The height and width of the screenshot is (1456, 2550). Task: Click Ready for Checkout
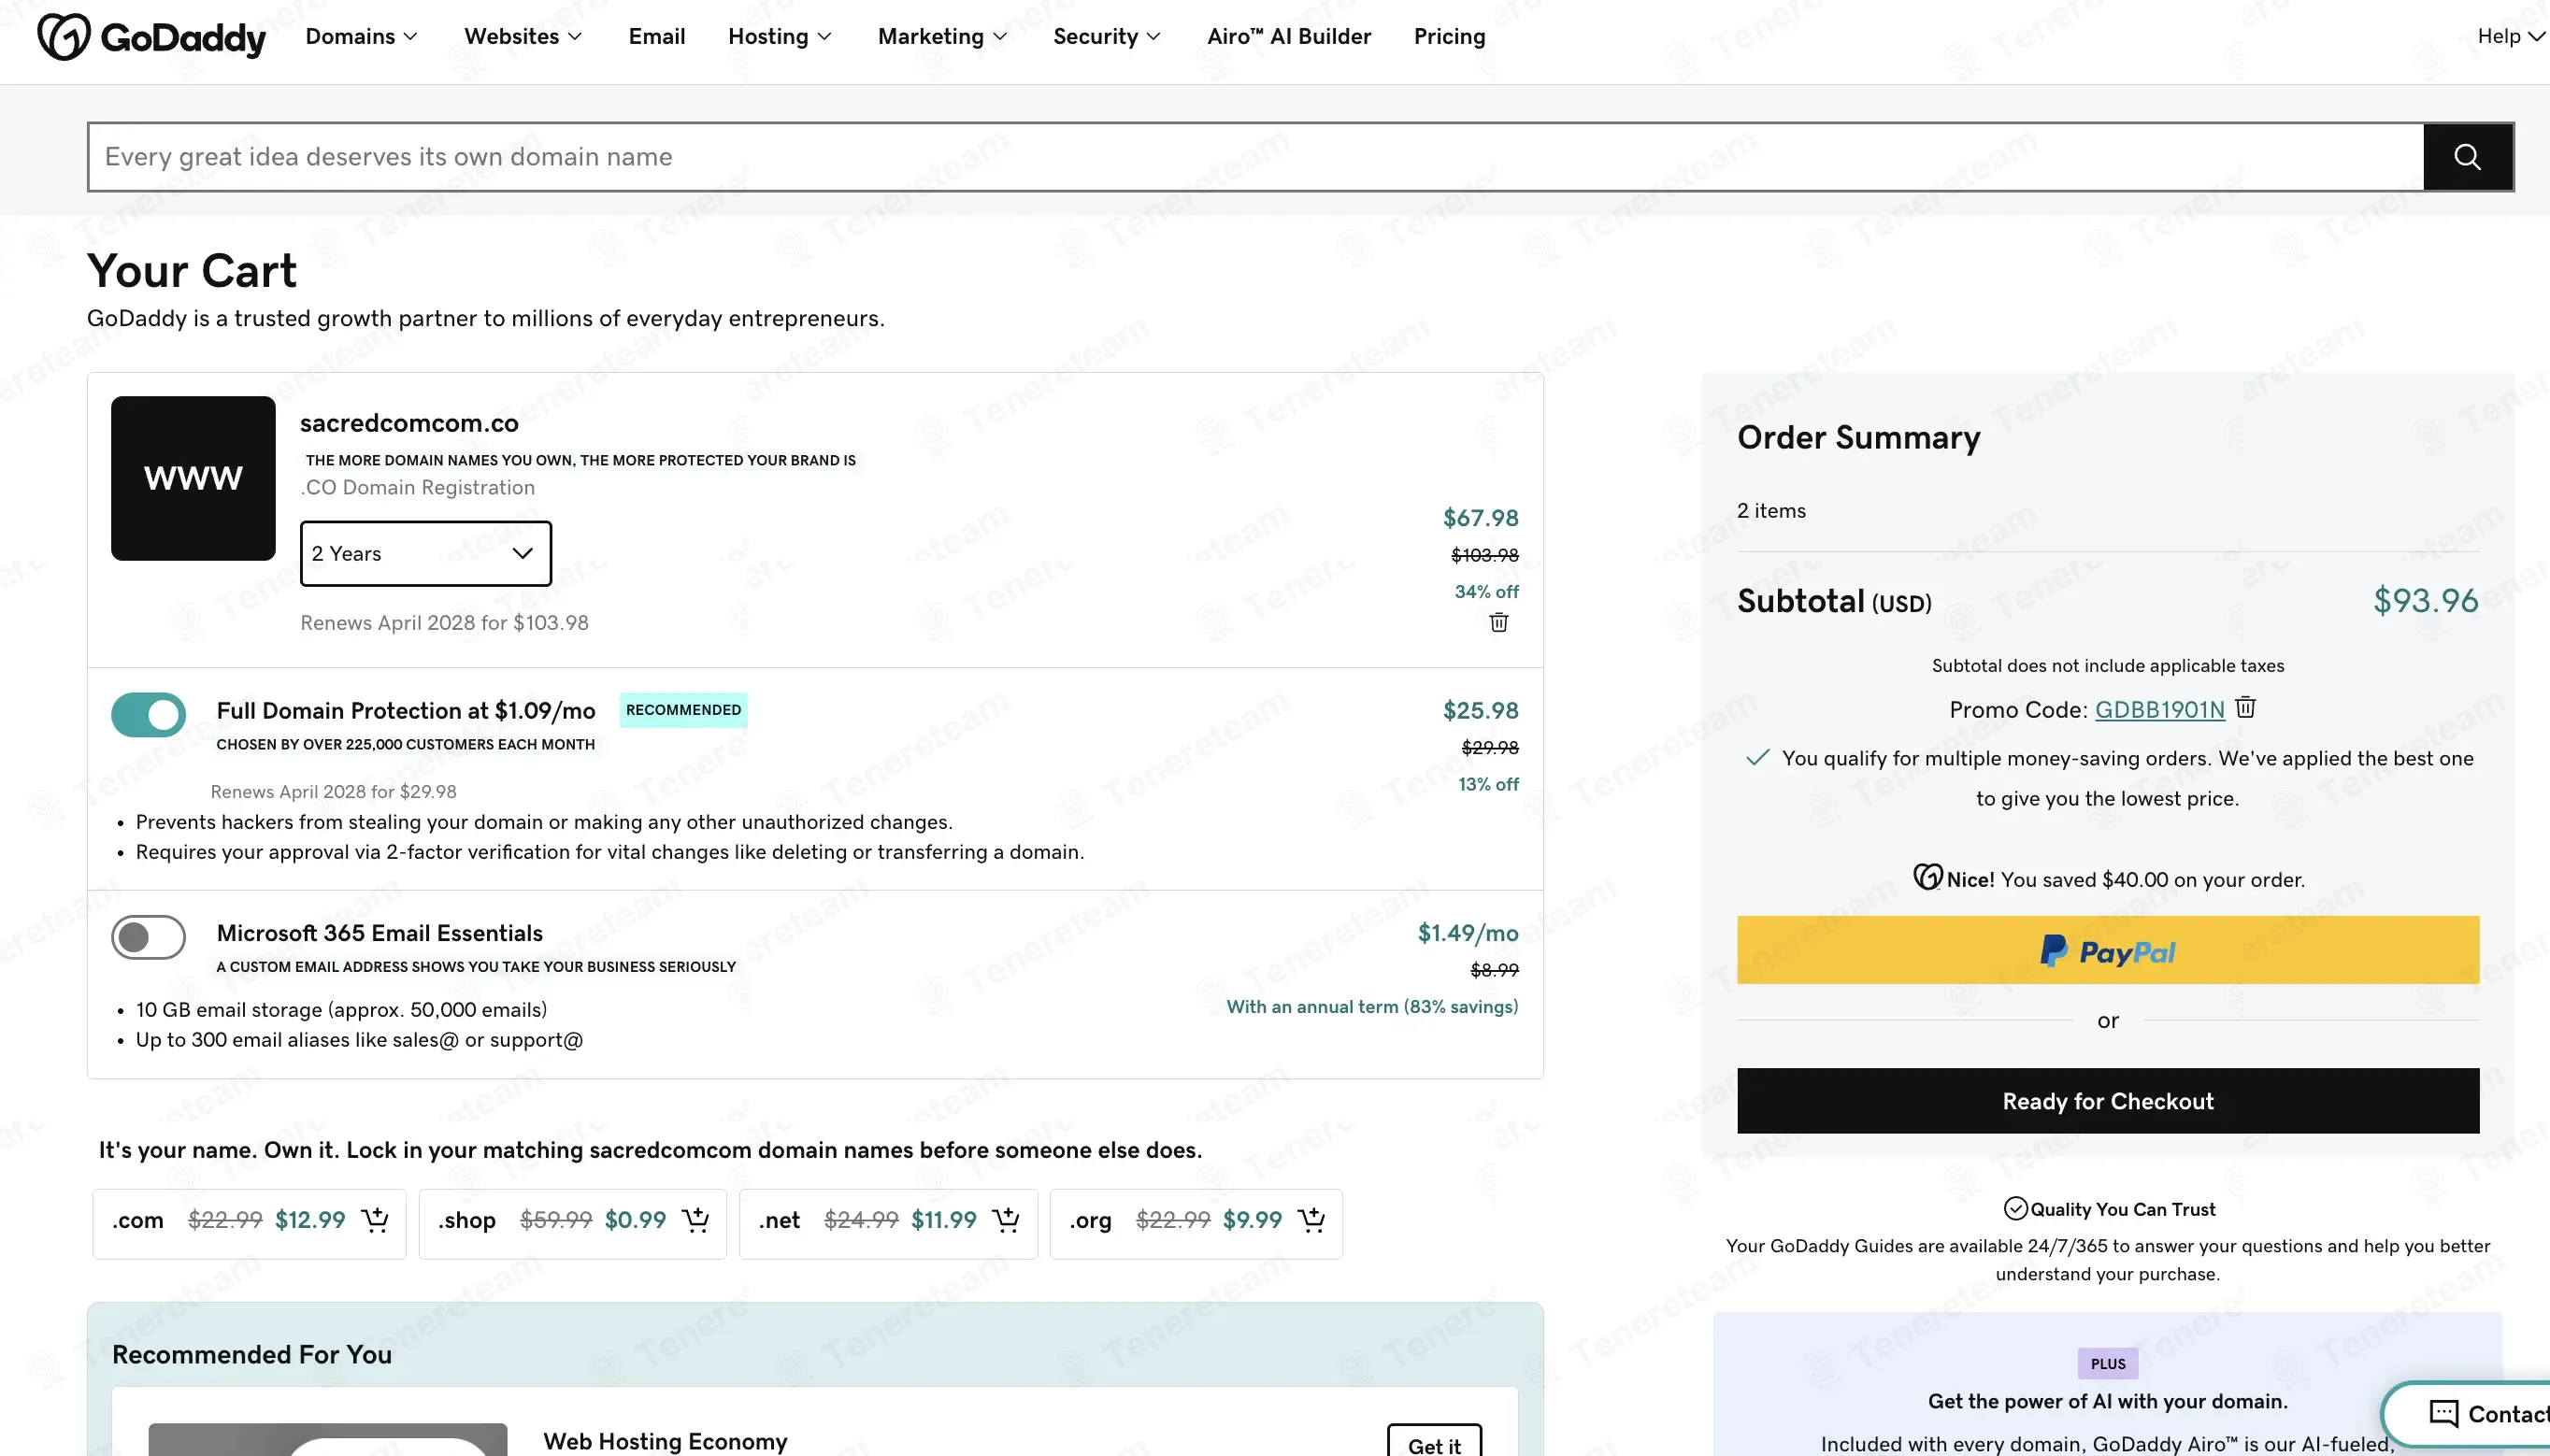(2108, 1101)
